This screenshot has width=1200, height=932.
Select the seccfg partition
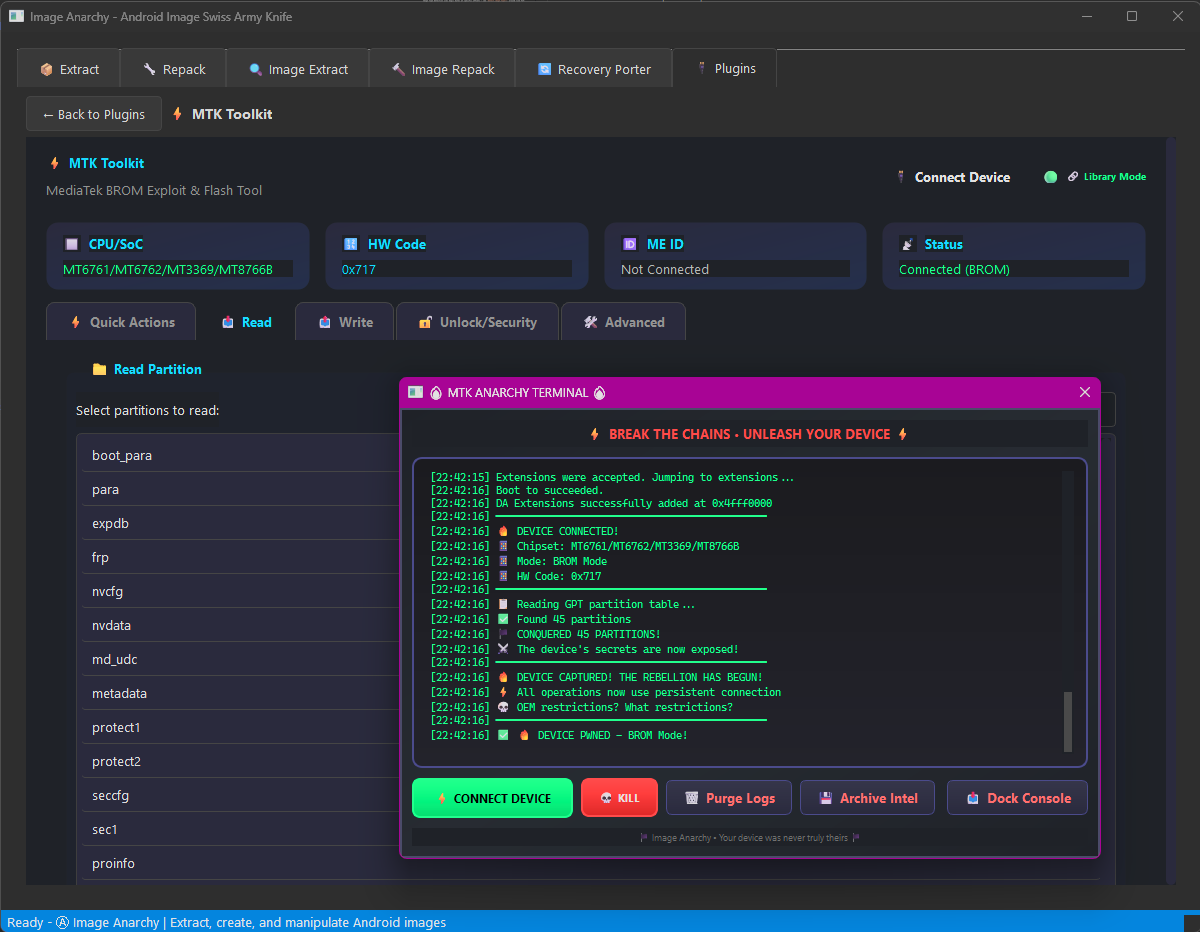point(112,795)
